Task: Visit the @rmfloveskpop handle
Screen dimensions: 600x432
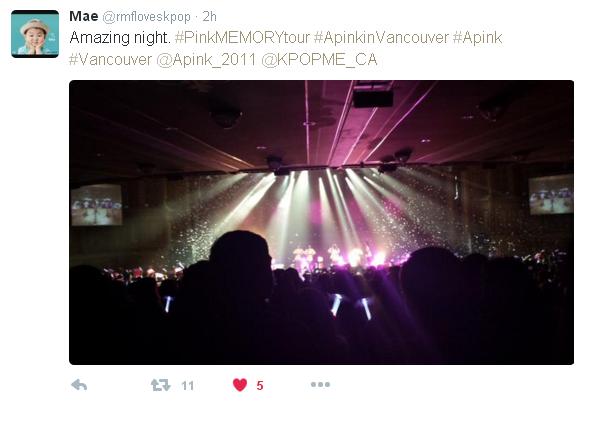Action: click(147, 17)
